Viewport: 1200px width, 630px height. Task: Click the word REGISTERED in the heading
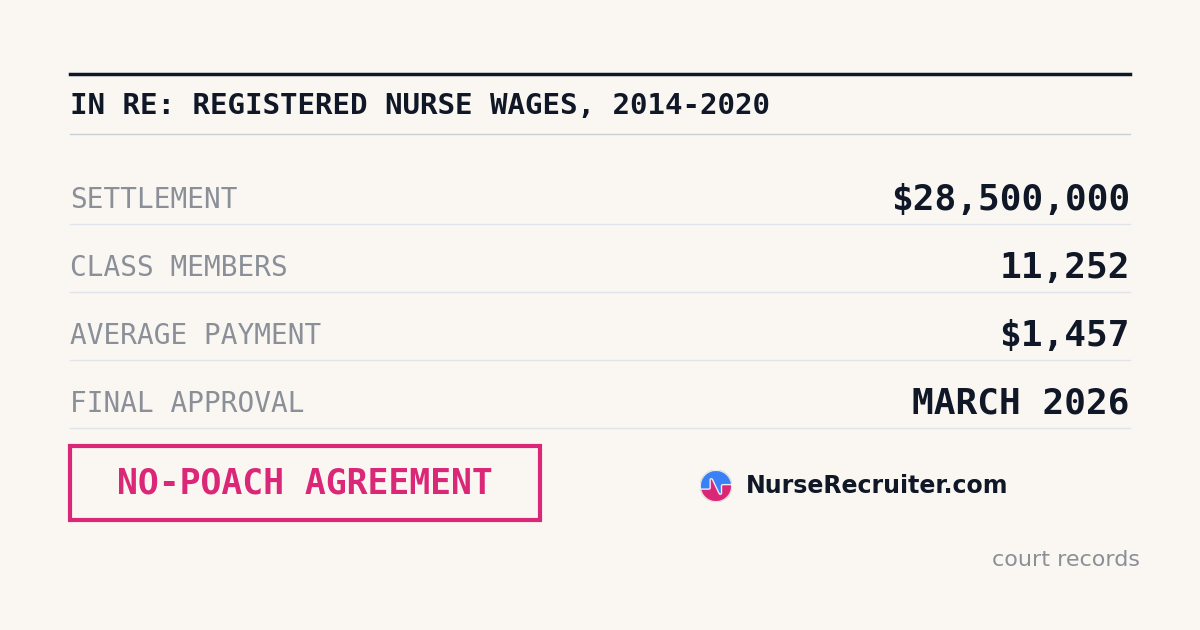pos(280,105)
